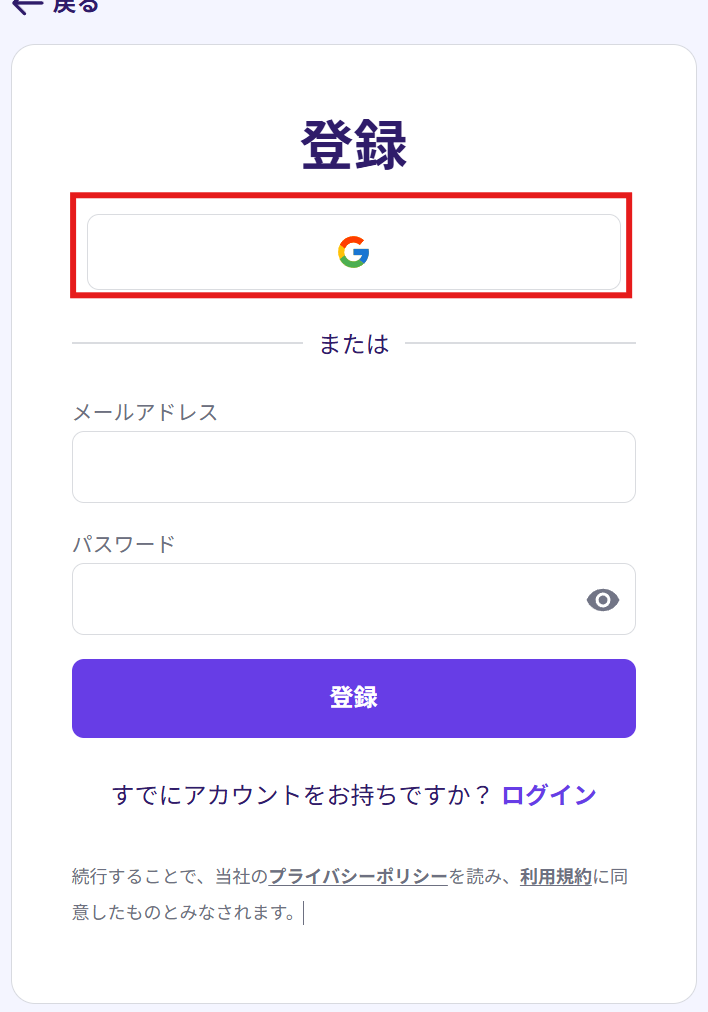The width and height of the screenshot is (708, 1012).
Task: Click the 意したものとみなされます footer line
Action: (x=184, y=913)
